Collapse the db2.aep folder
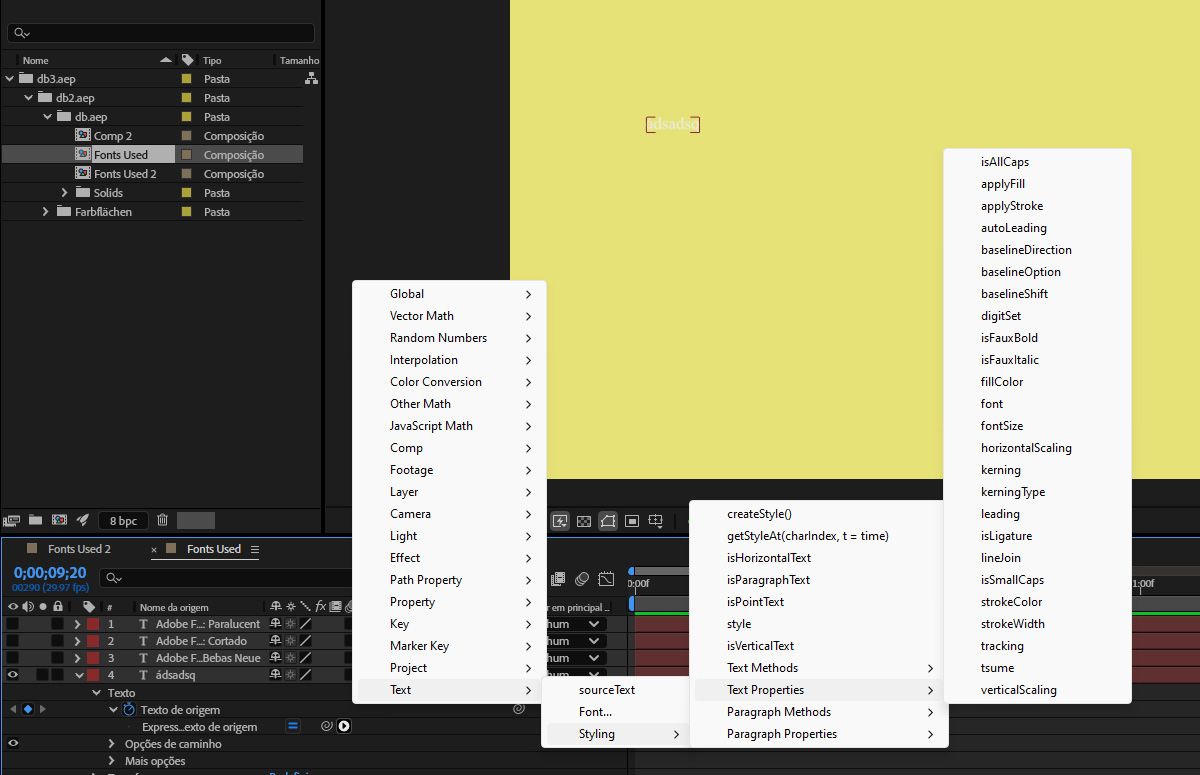Viewport: 1200px width, 775px height. click(x=29, y=98)
